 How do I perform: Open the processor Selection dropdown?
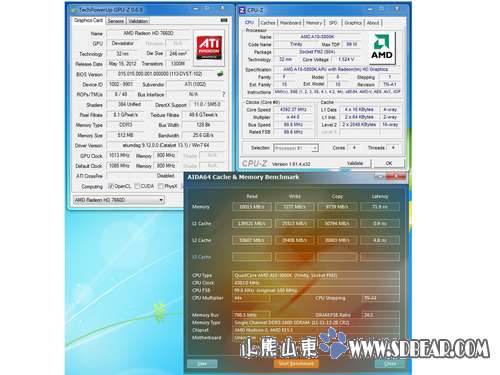296,148
